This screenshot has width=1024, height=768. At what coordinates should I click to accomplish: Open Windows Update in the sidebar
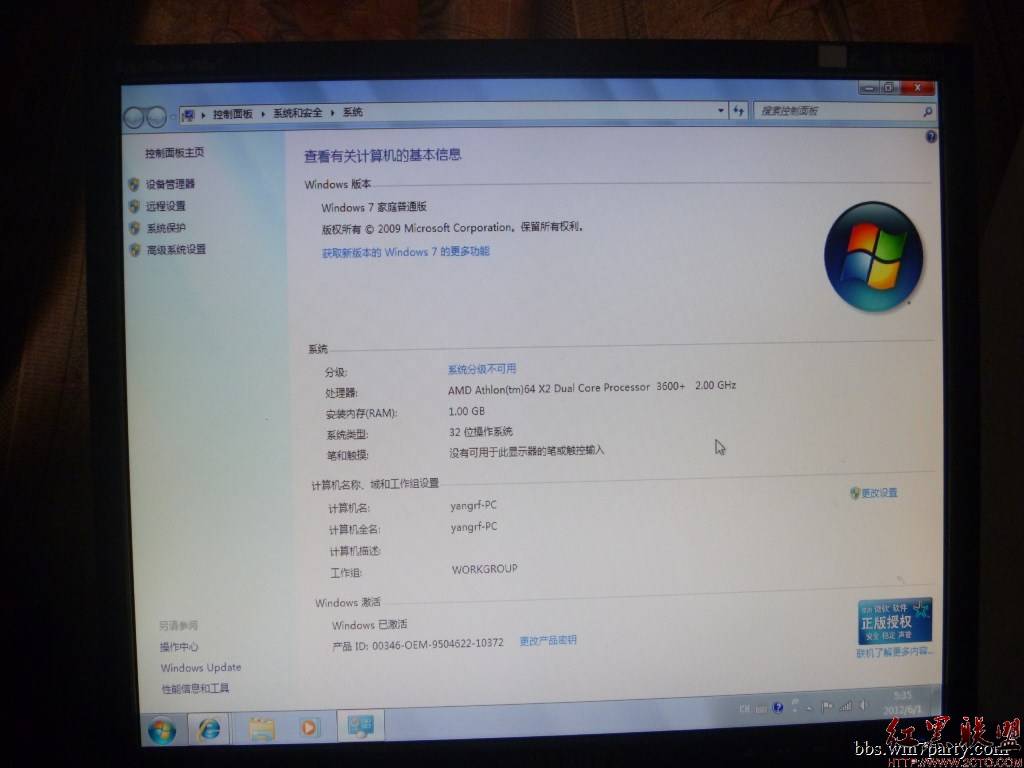(201, 668)
